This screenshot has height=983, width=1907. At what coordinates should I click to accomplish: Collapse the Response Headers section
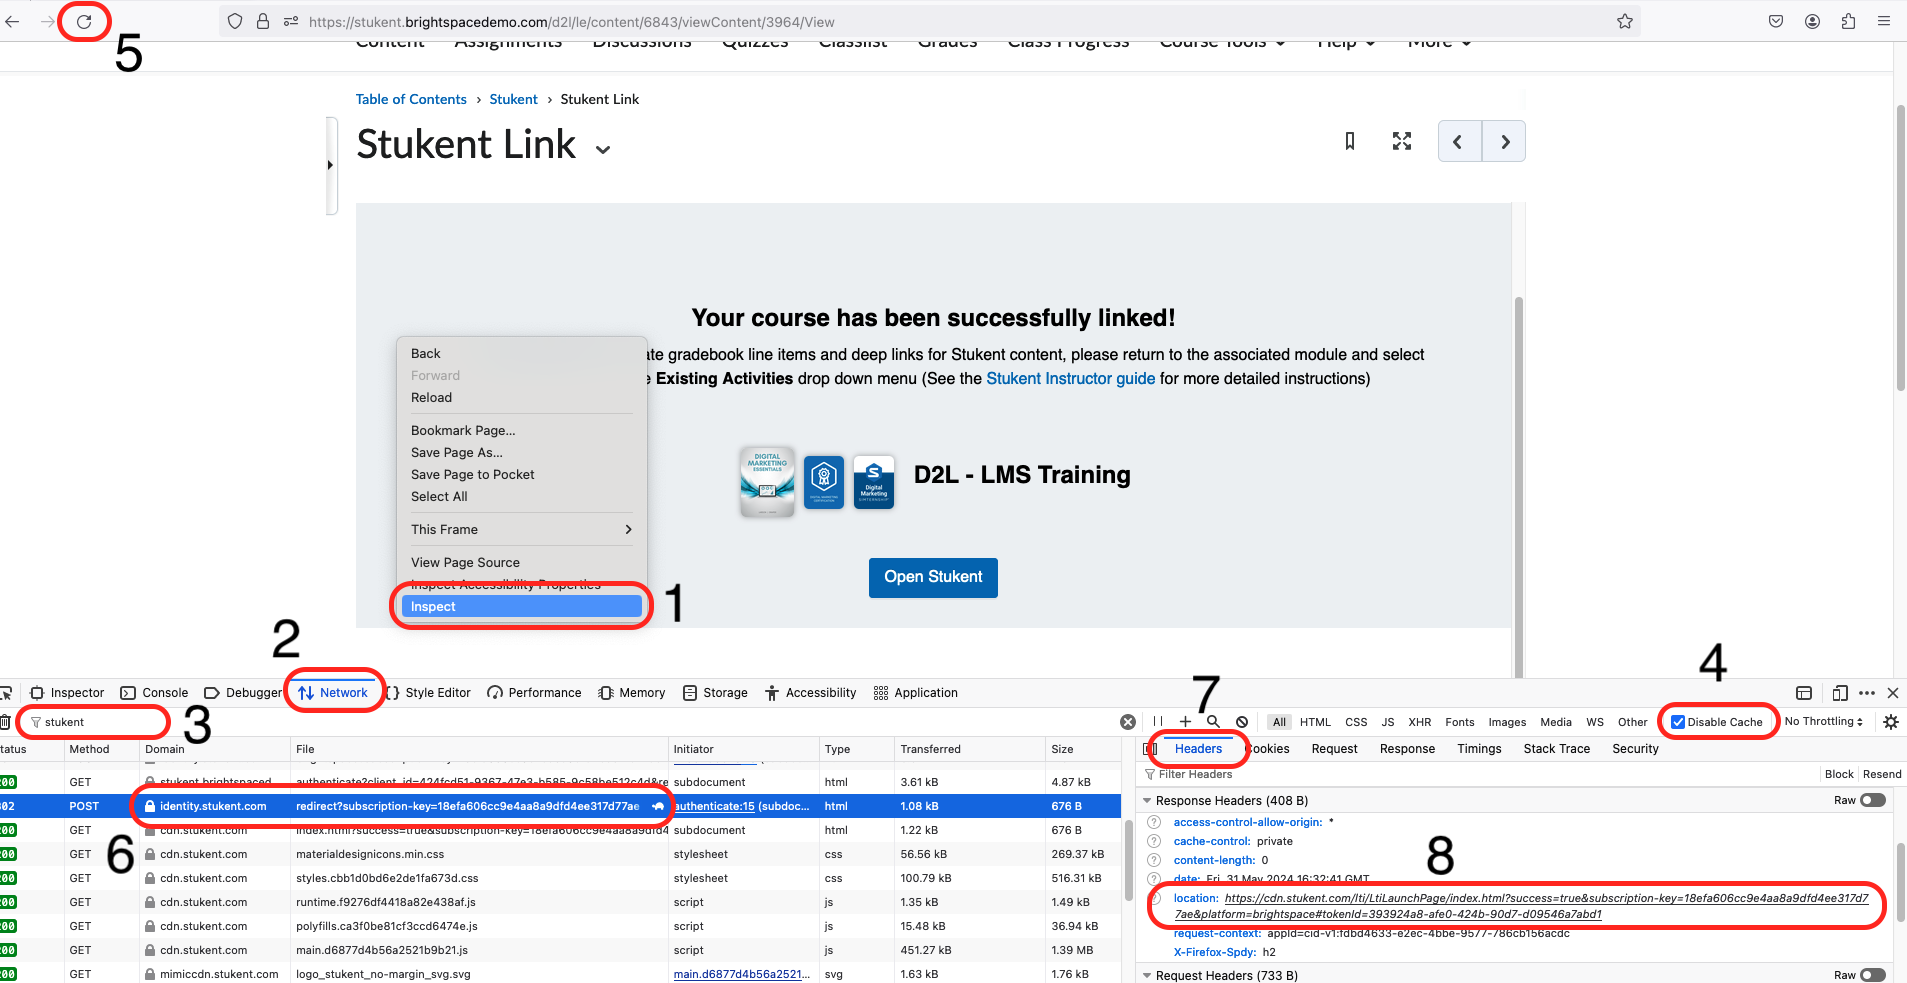pyautogui.click(x=1148, y=801)
